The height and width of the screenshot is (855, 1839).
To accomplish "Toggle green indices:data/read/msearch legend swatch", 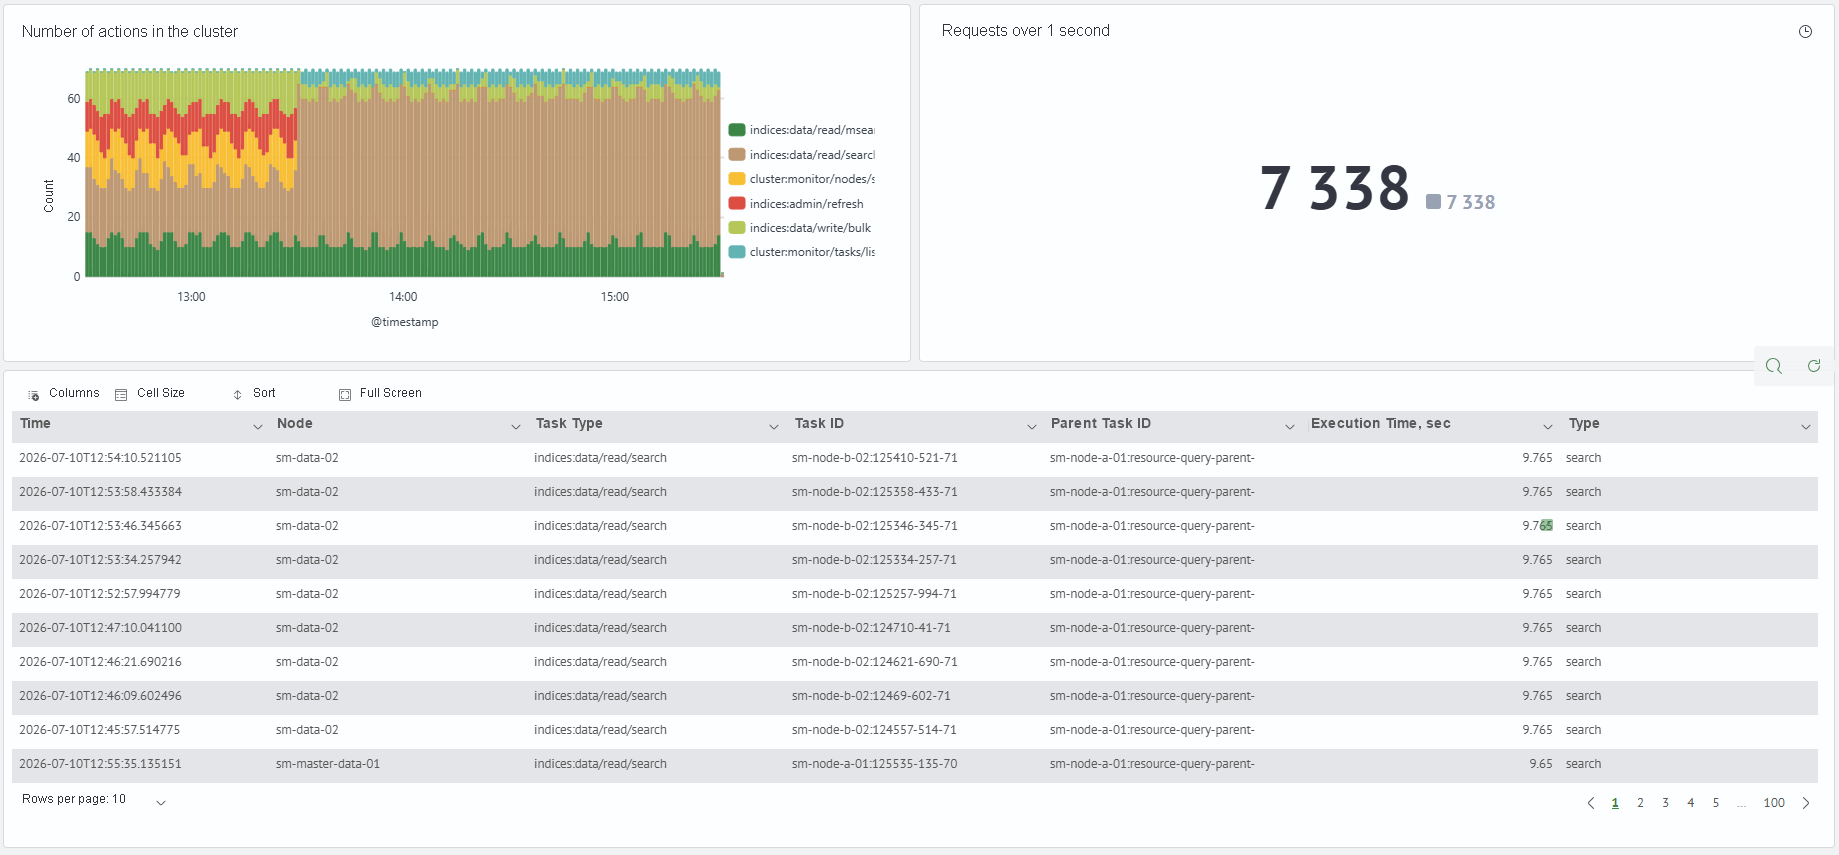I will pos(737,130).
